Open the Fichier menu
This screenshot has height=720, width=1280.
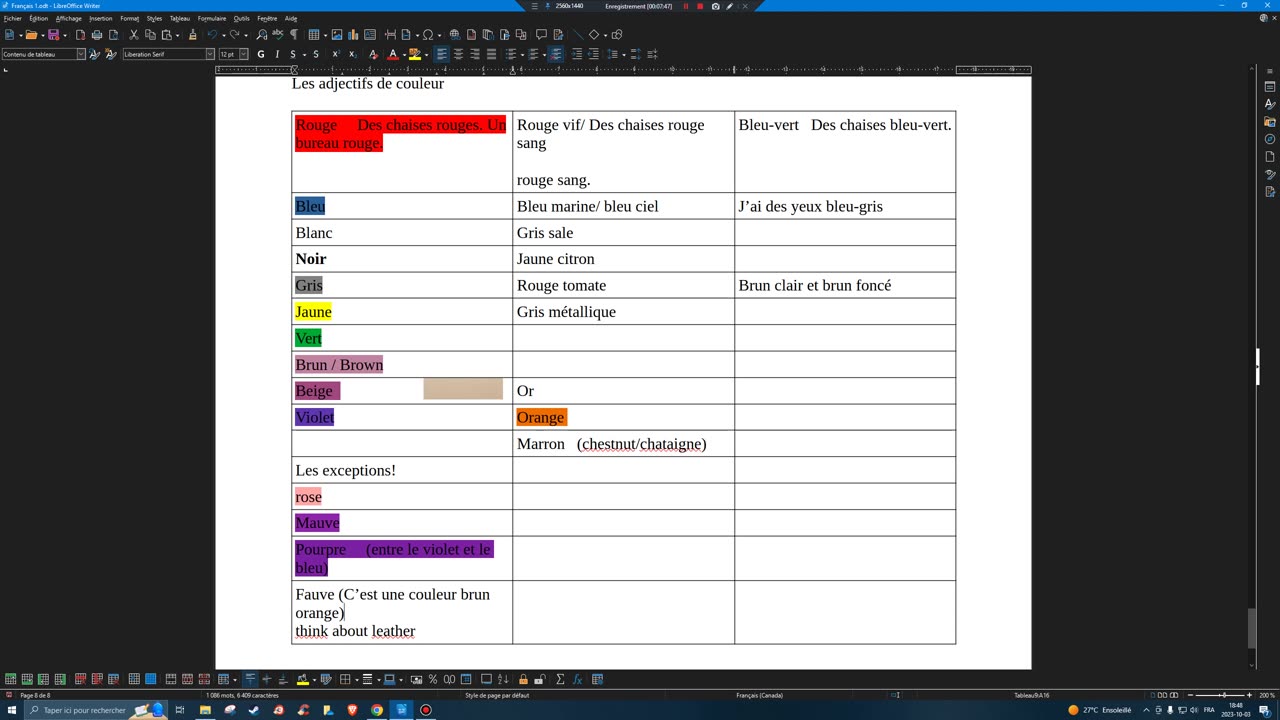12,18
